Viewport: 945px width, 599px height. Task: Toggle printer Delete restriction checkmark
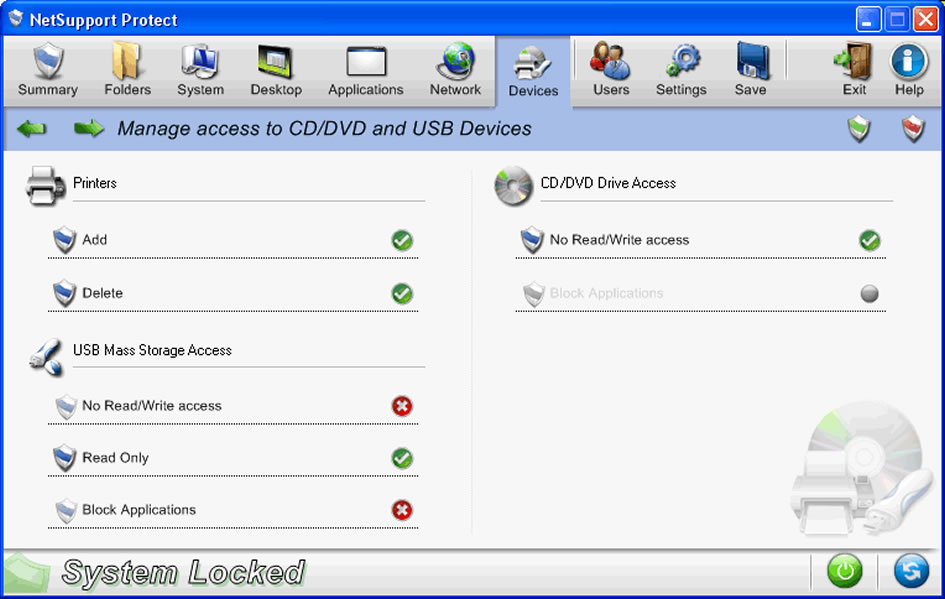402,293
